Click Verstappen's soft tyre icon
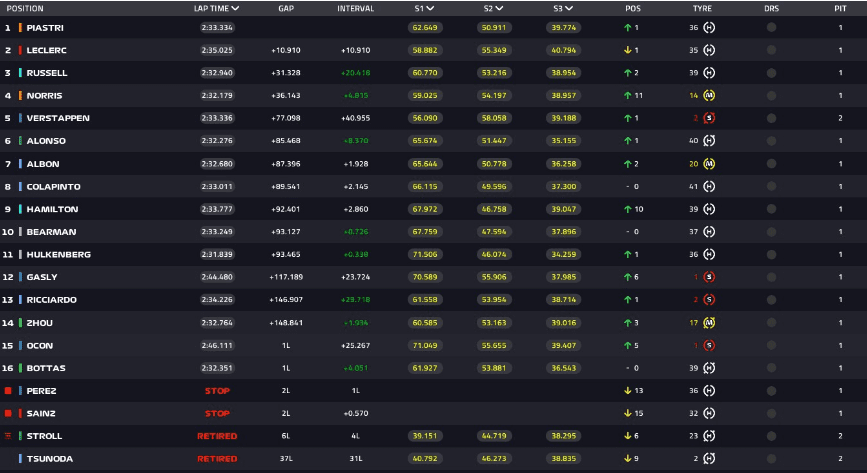Screen dimensions: 867x473 click(x=709, y=118)
